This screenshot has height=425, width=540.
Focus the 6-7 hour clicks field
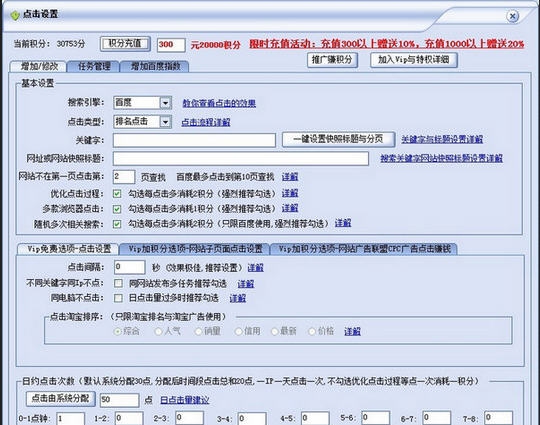[x=437, y=417]
